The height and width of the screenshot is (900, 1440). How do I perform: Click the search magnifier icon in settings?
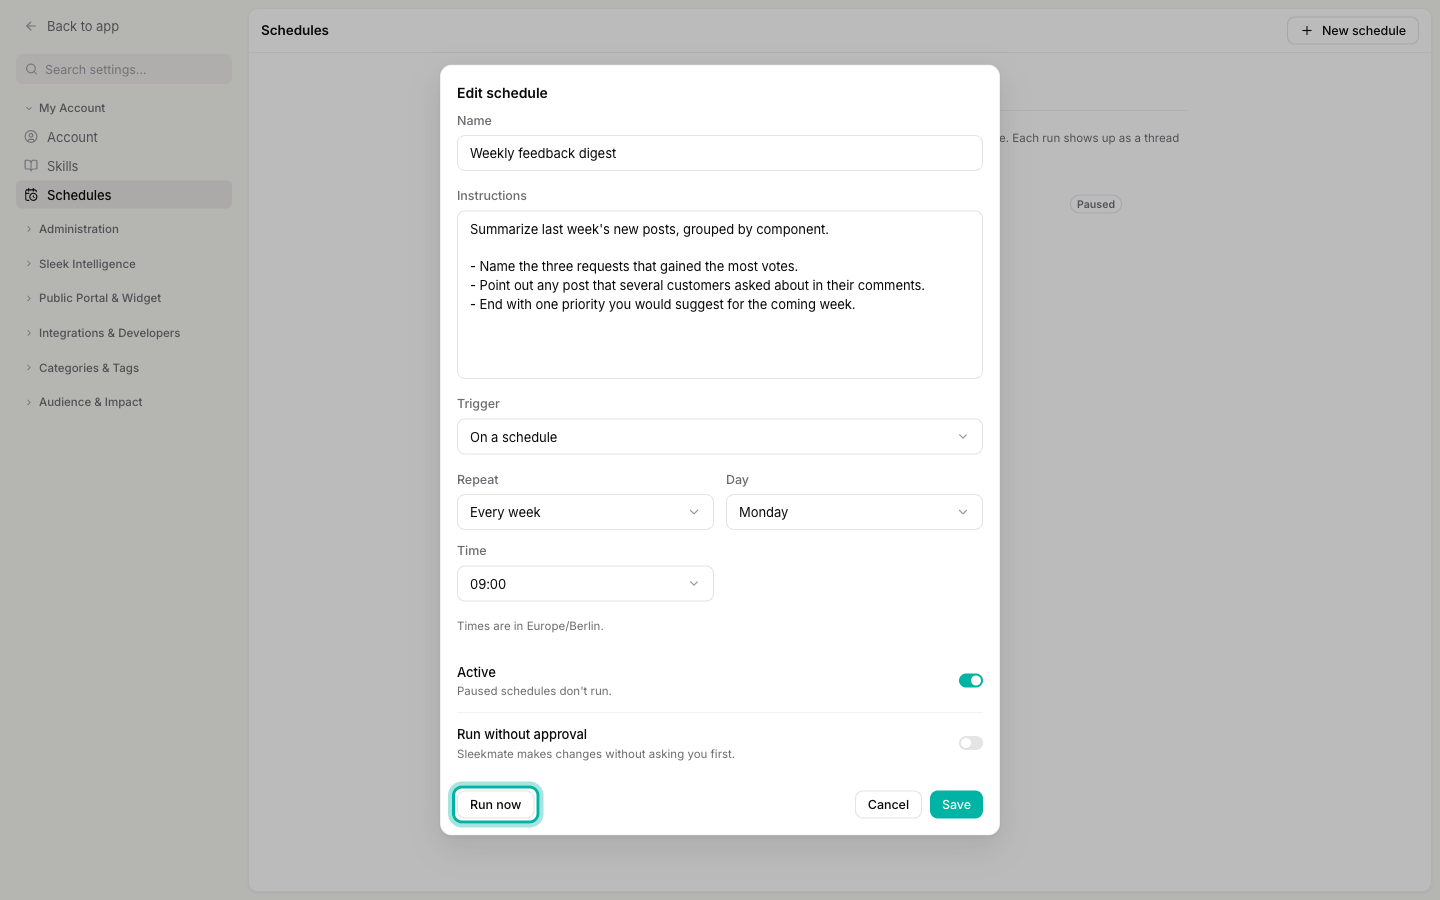tap(32, 69)
